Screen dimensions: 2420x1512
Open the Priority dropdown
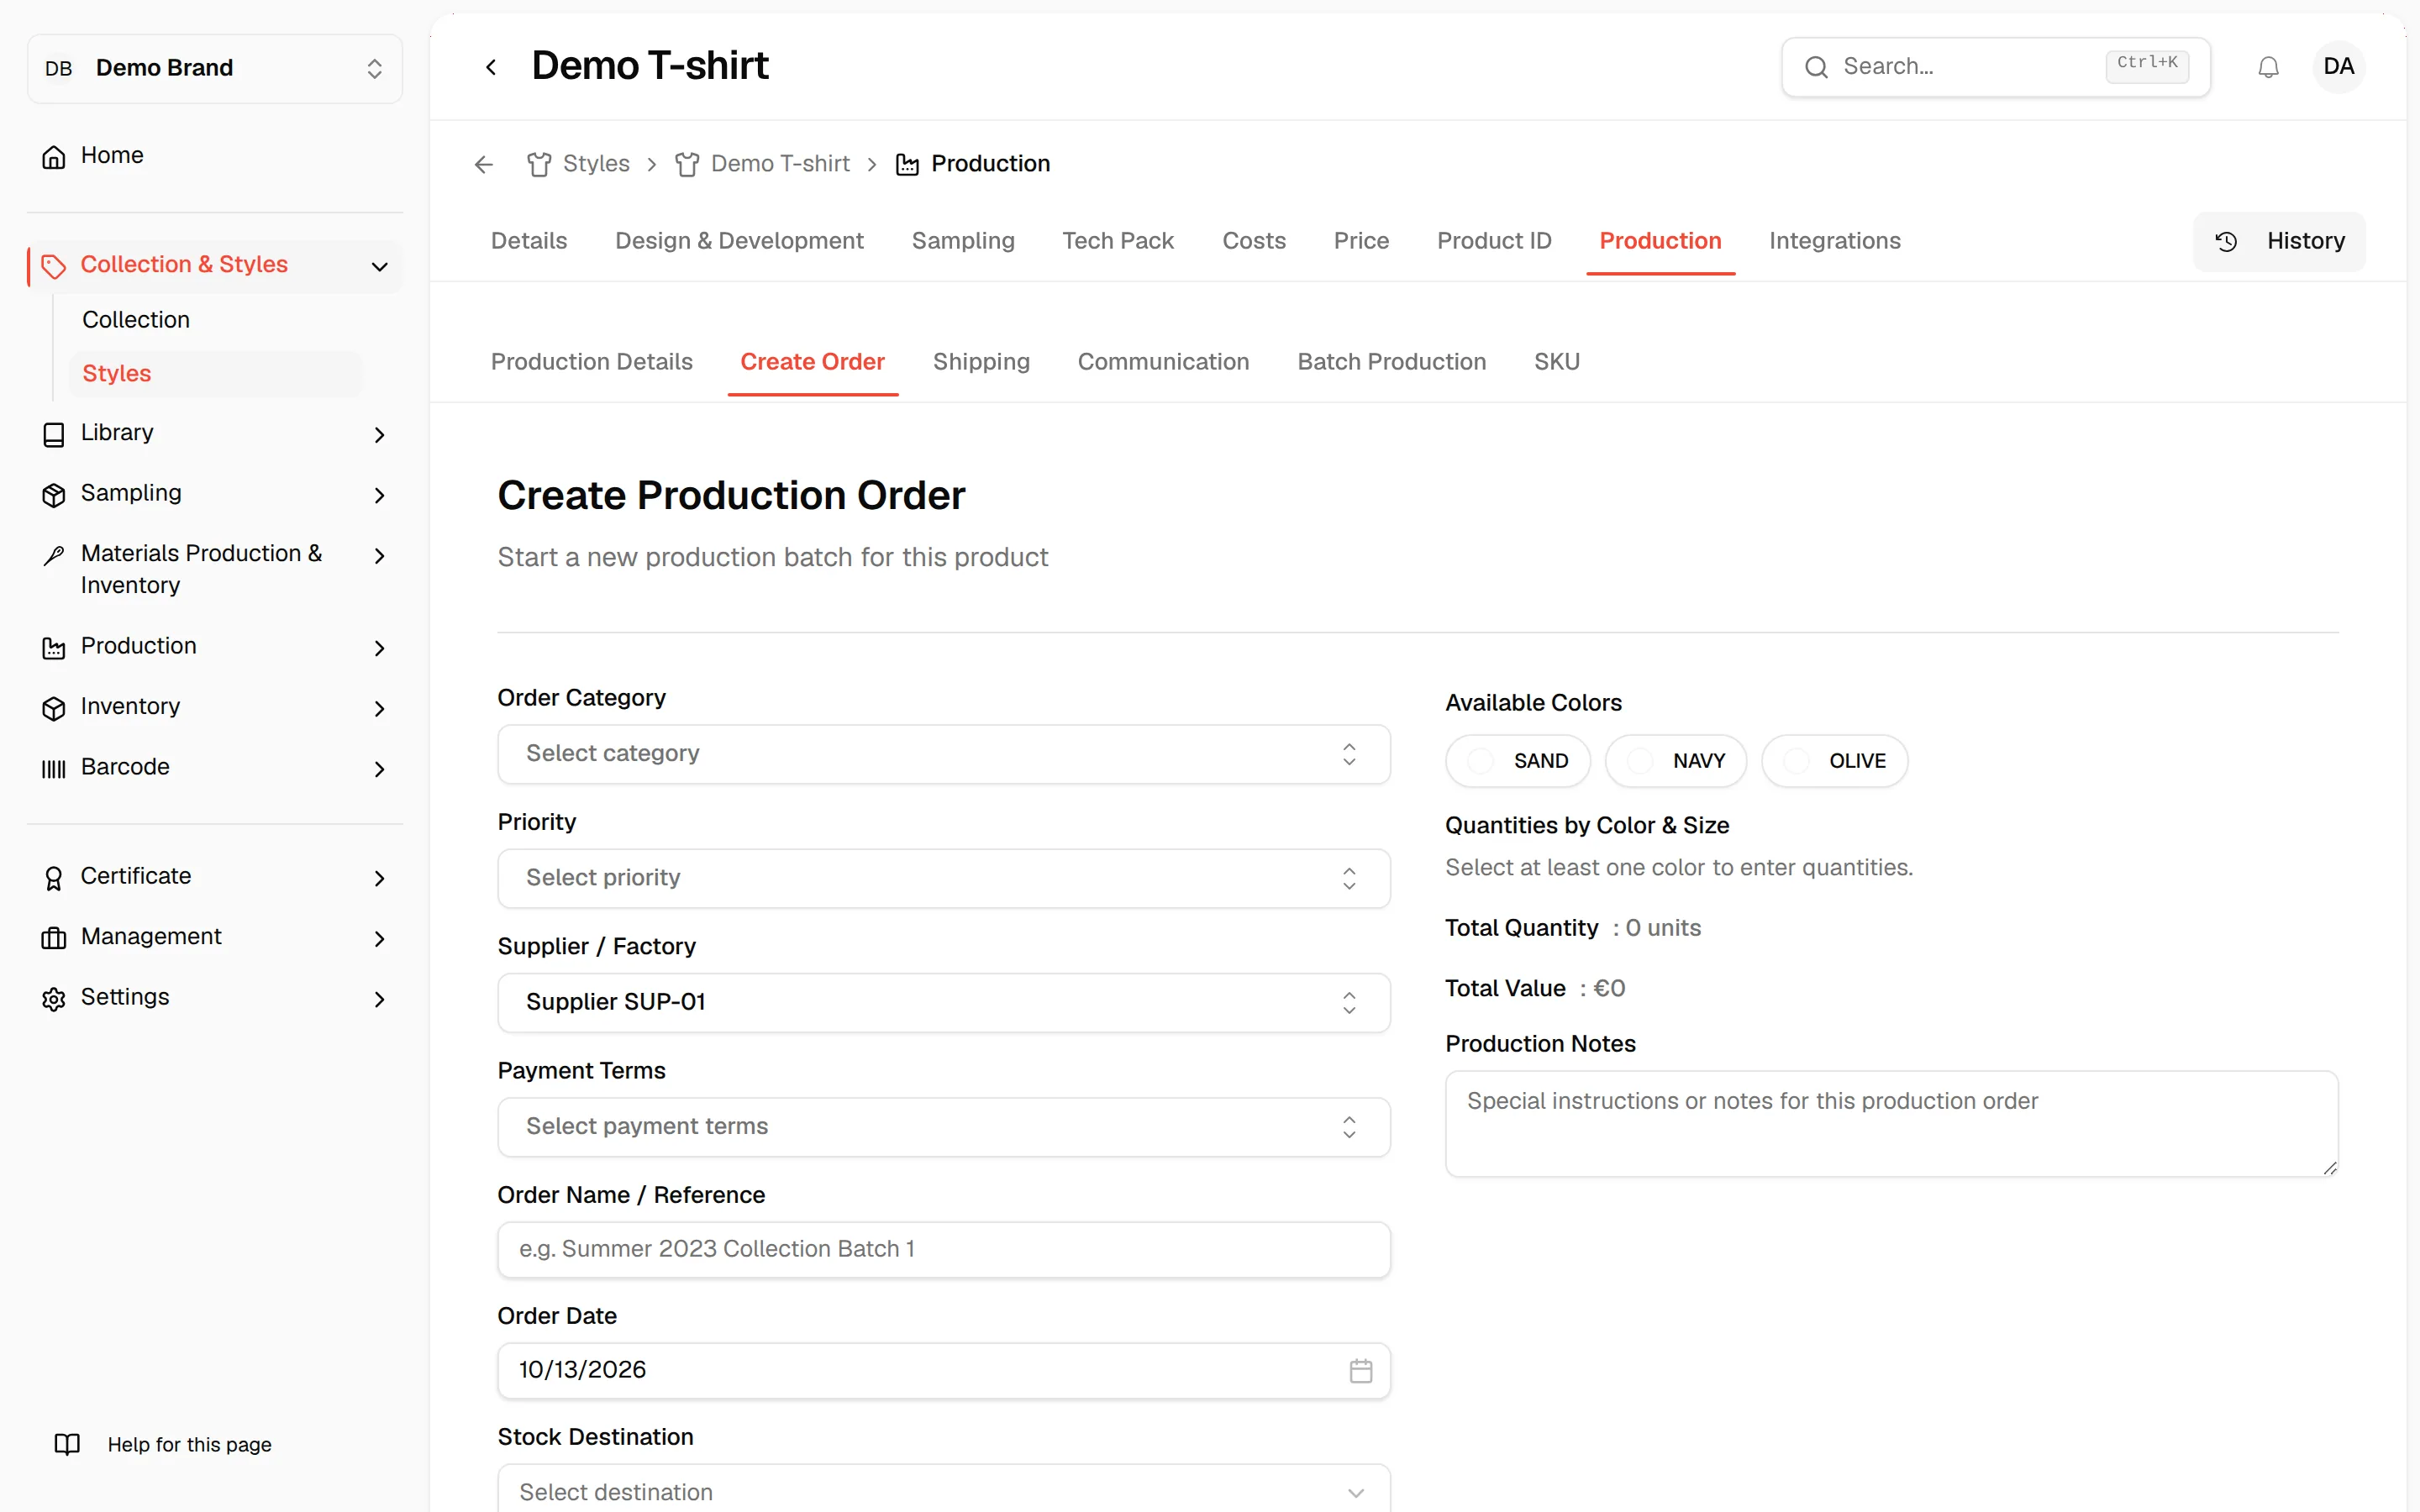[943, 878]
